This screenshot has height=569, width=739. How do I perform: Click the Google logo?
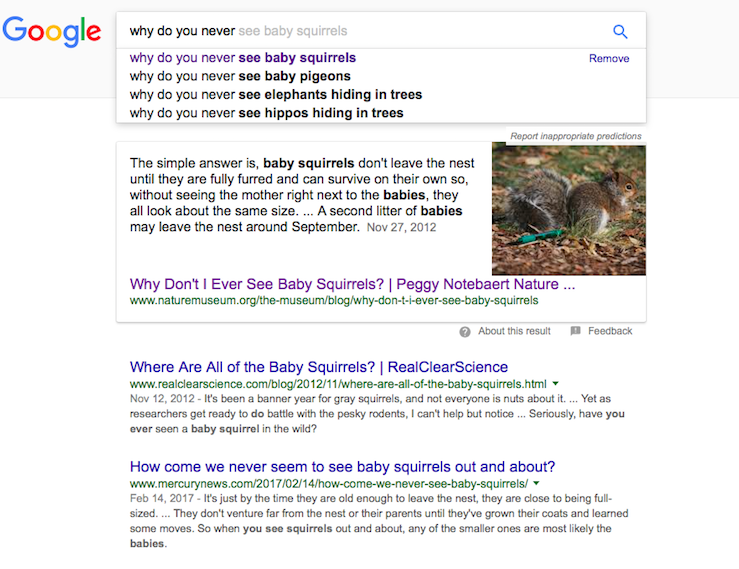[x=52, y=31]
